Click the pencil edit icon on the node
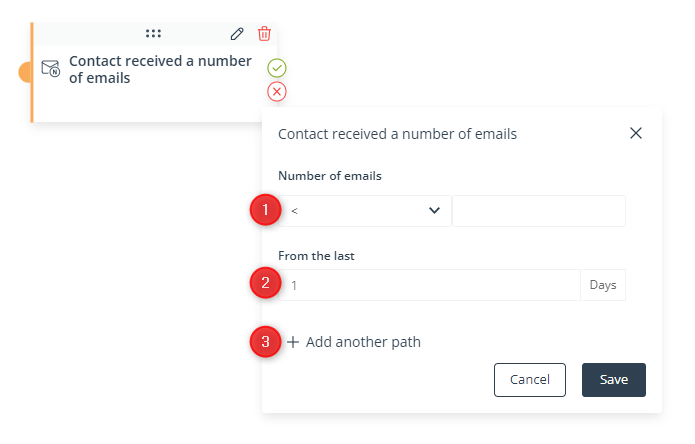This screenshot has width=695, height=444. 237,34
